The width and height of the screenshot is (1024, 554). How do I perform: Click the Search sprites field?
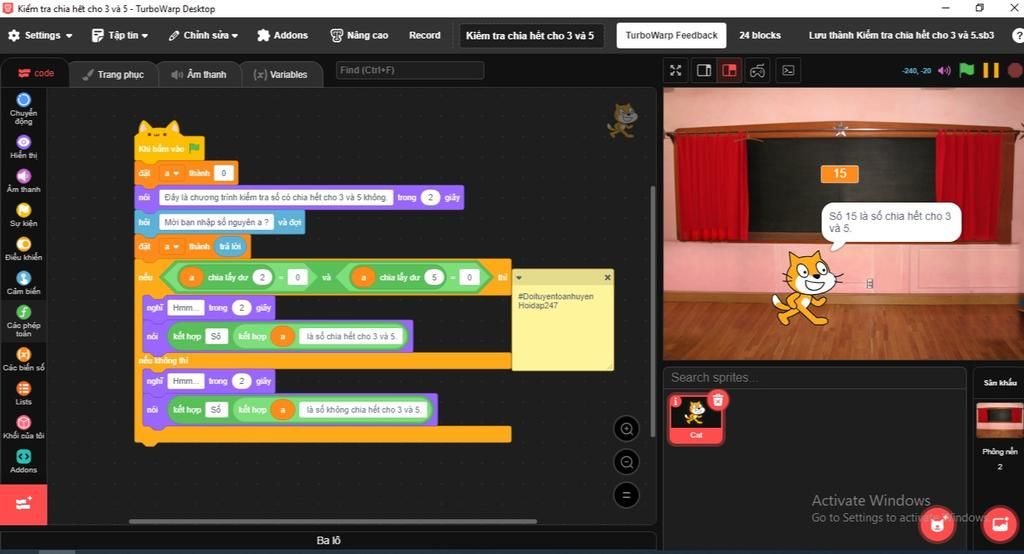pos(814,378)
